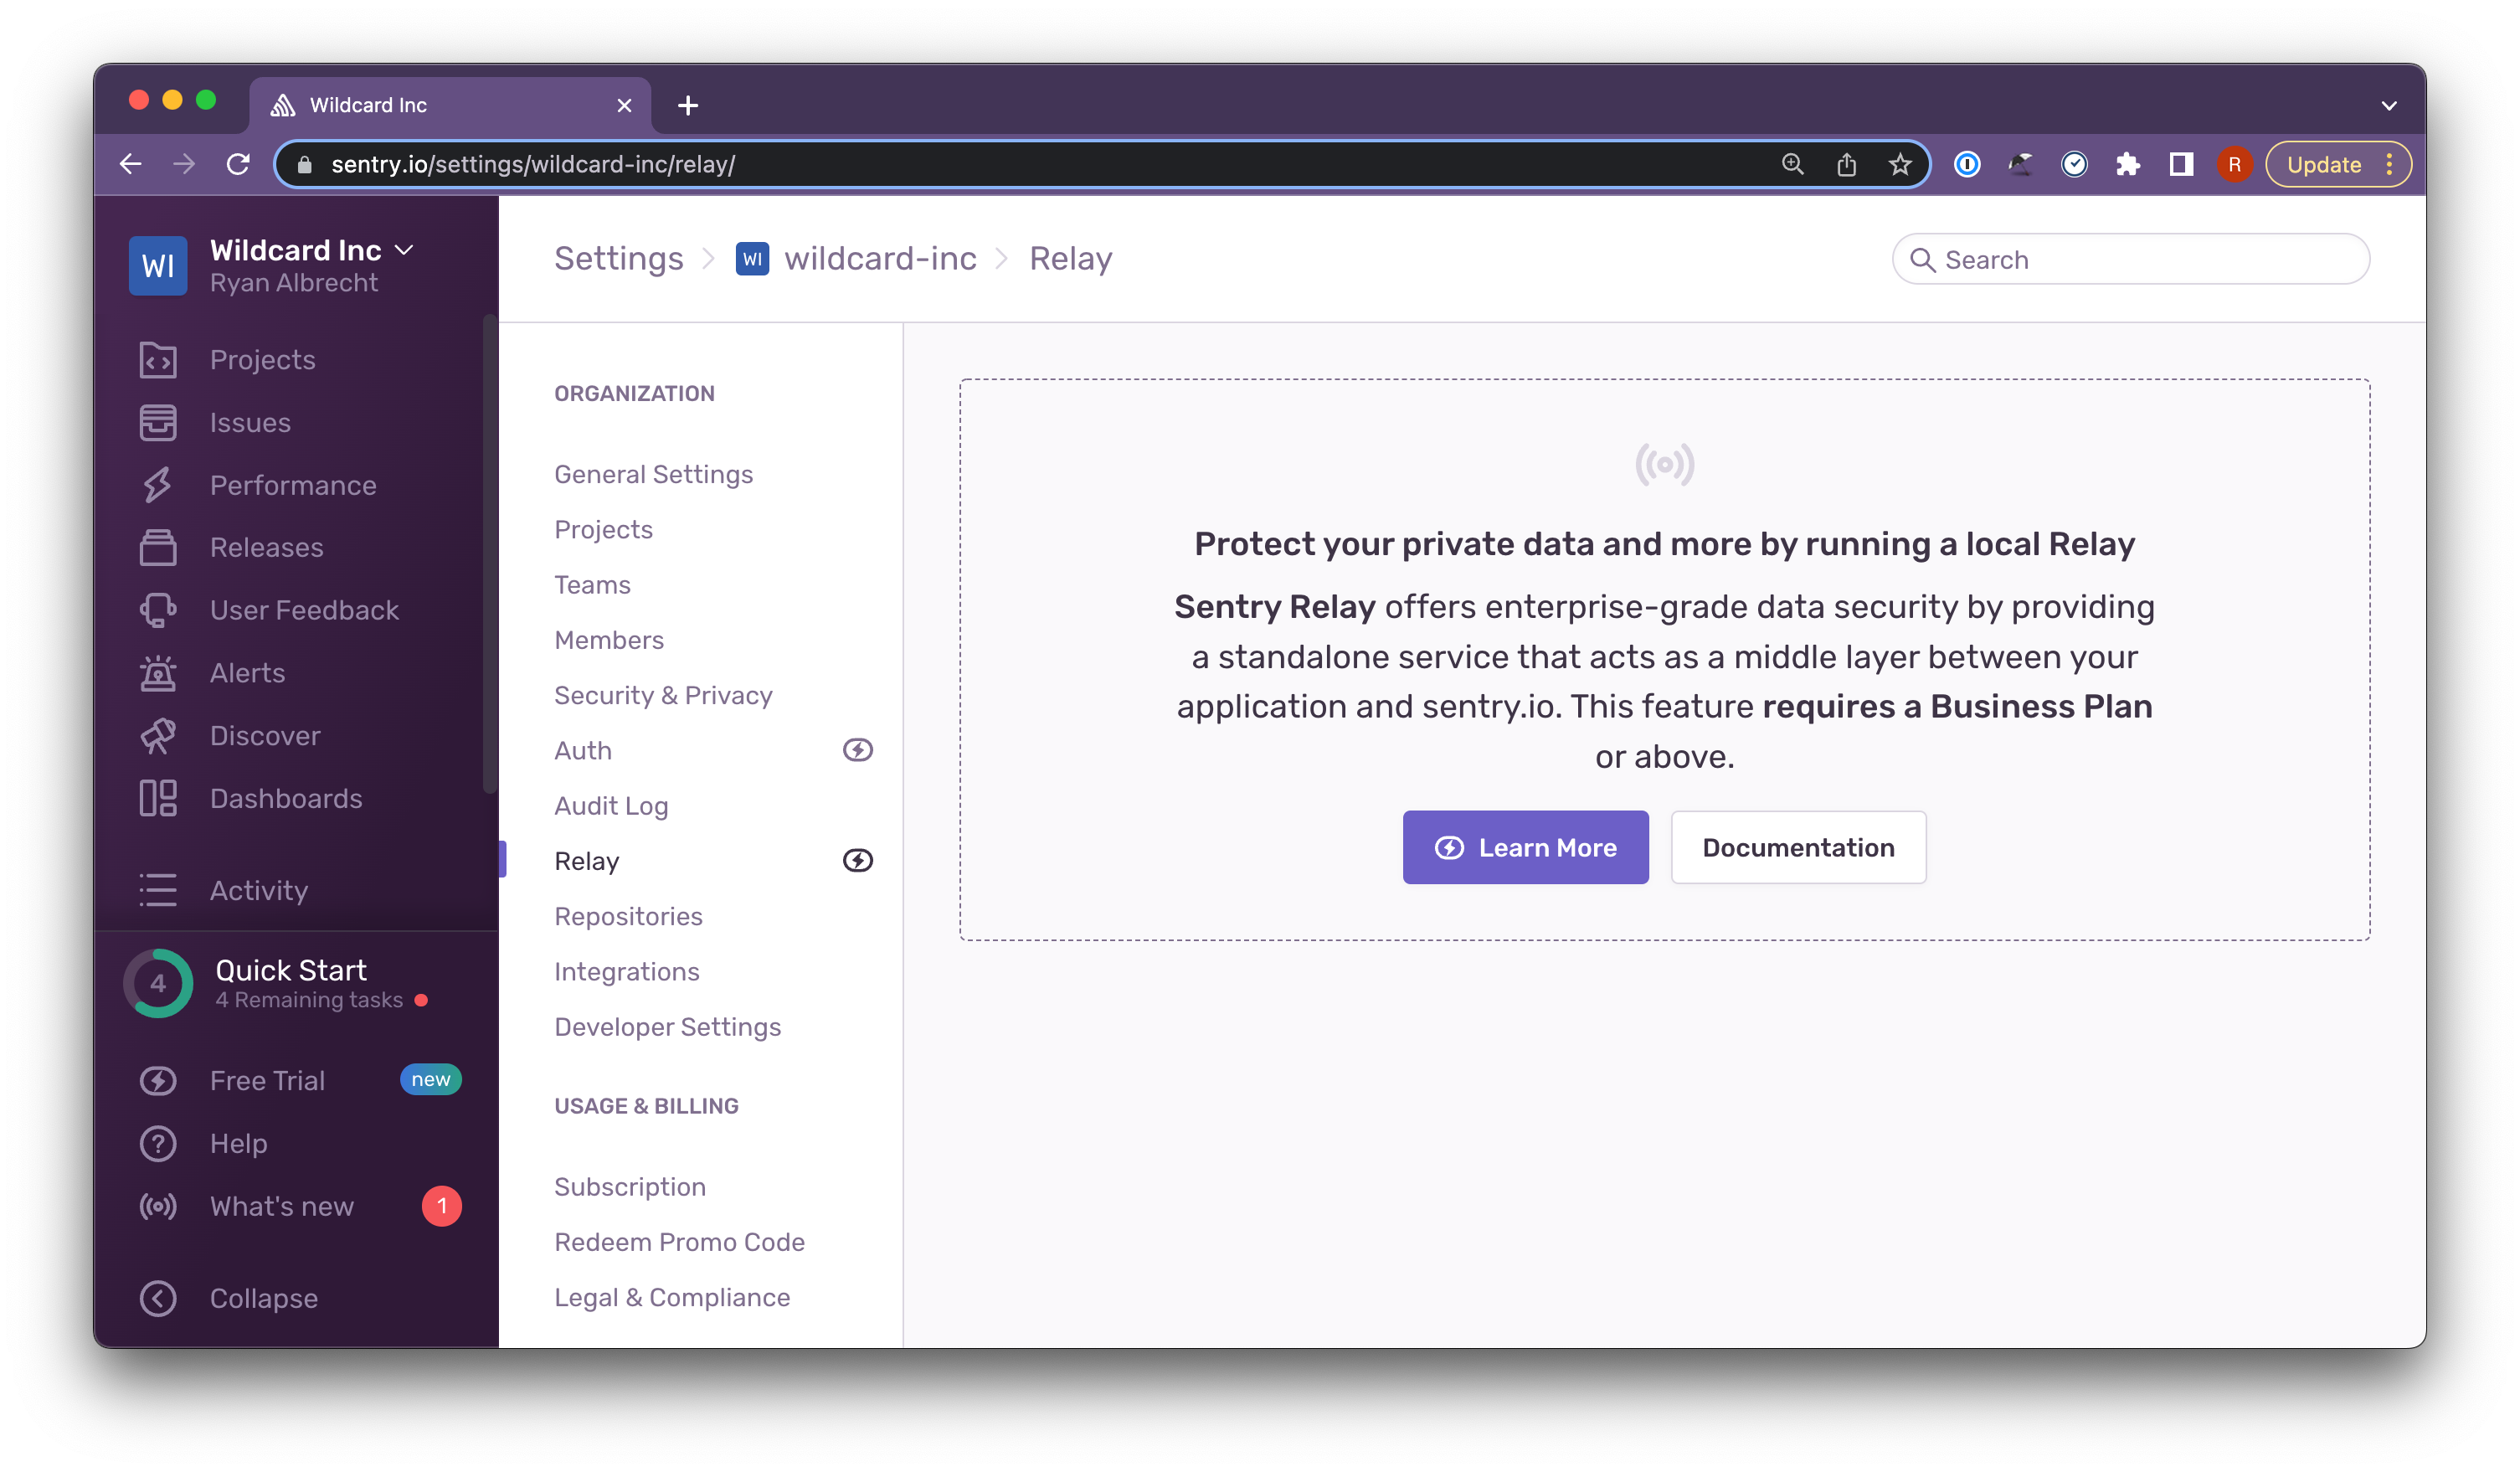
Task: Click the lightning badge beside Auth
Action: pos(858,750)
